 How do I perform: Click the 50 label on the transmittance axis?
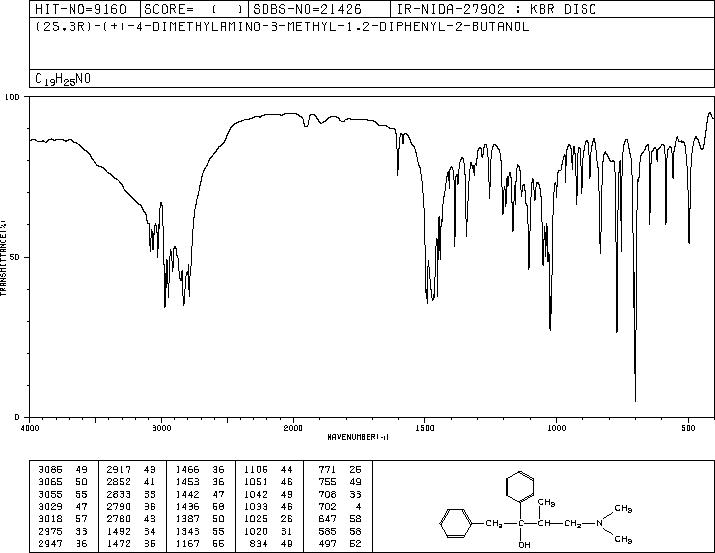coord(15,257)
